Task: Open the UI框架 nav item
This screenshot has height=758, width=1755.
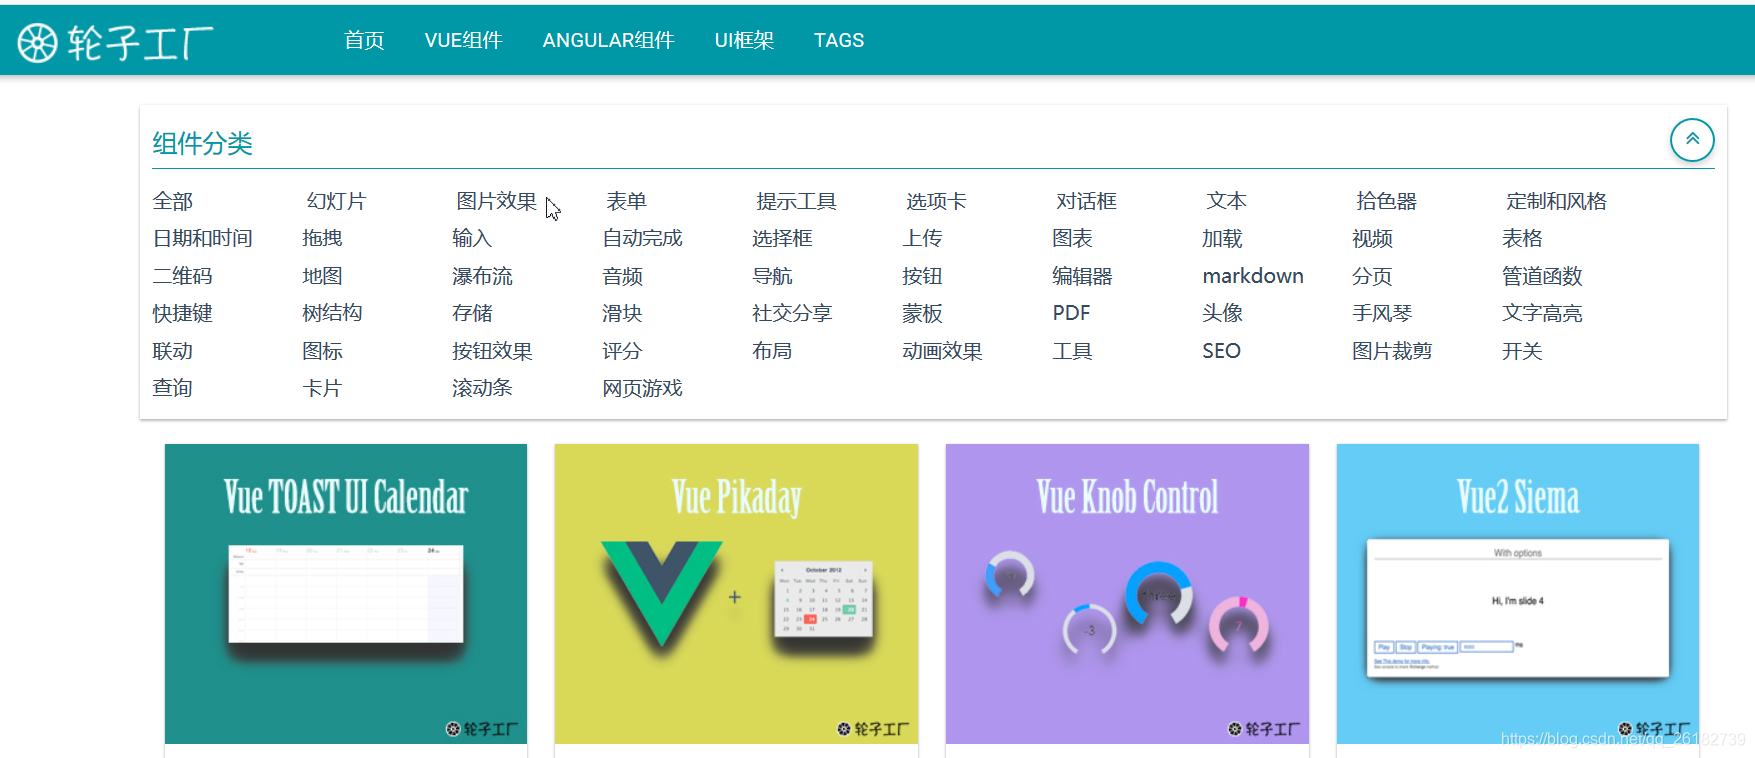Action: click(x=744, y=40)
